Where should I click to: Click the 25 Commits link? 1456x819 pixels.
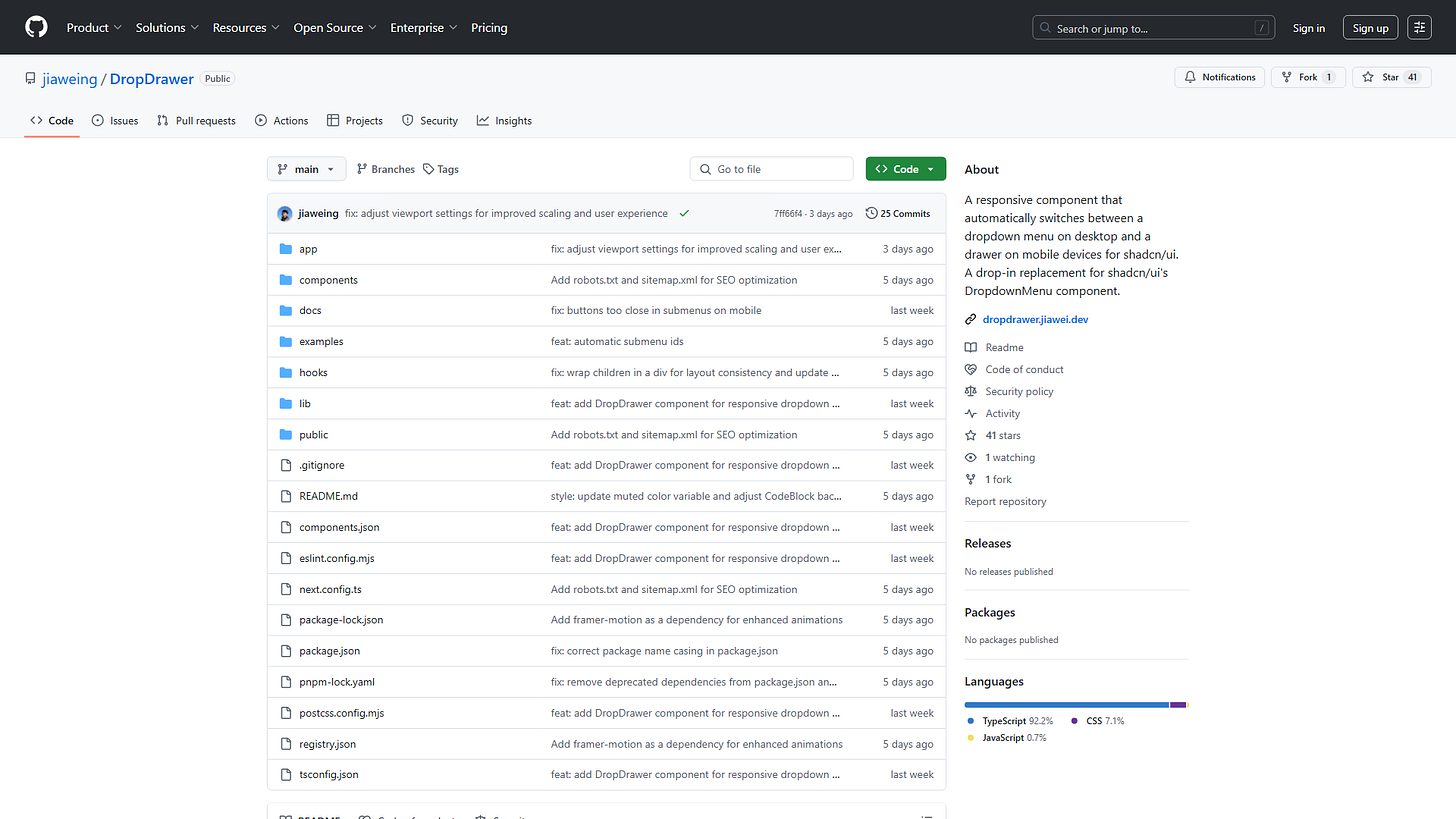[898, 213]
